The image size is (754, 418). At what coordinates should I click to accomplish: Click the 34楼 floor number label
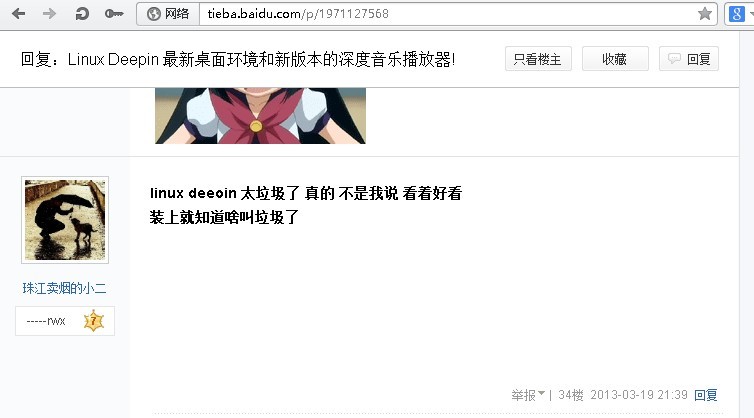[570, 395]
